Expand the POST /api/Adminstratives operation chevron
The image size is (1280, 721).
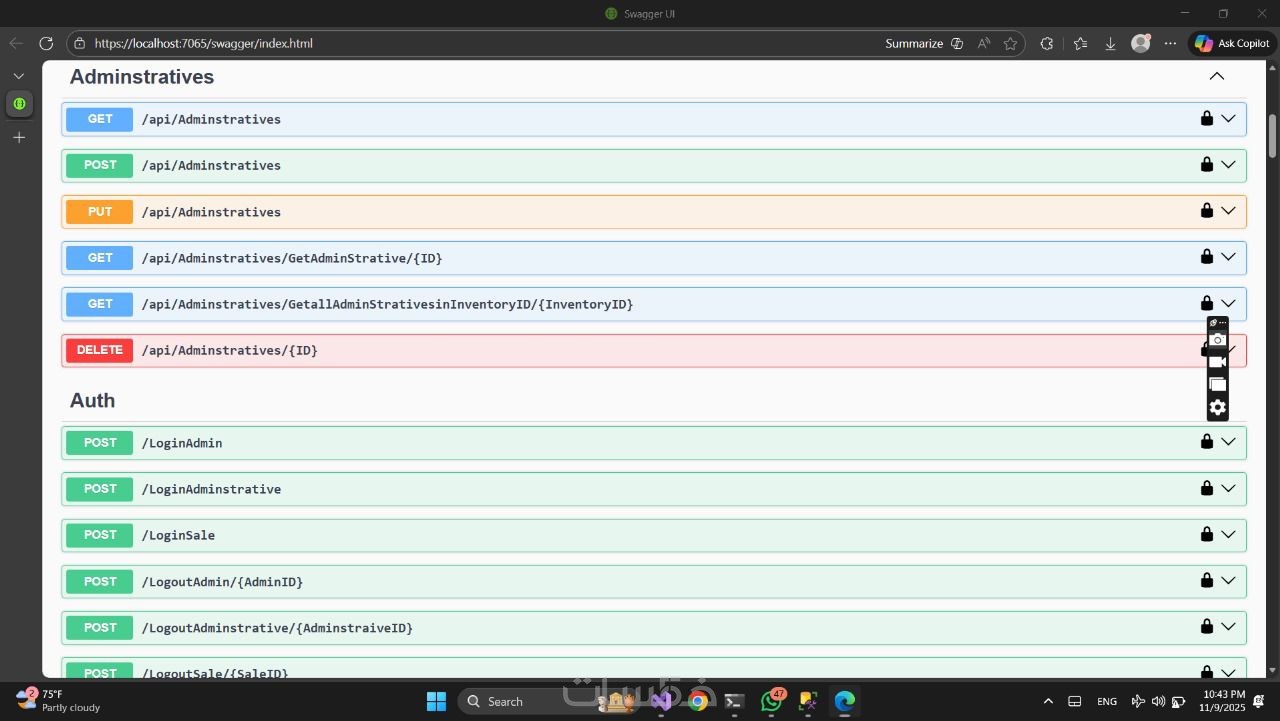click(x=1229, y=164)
